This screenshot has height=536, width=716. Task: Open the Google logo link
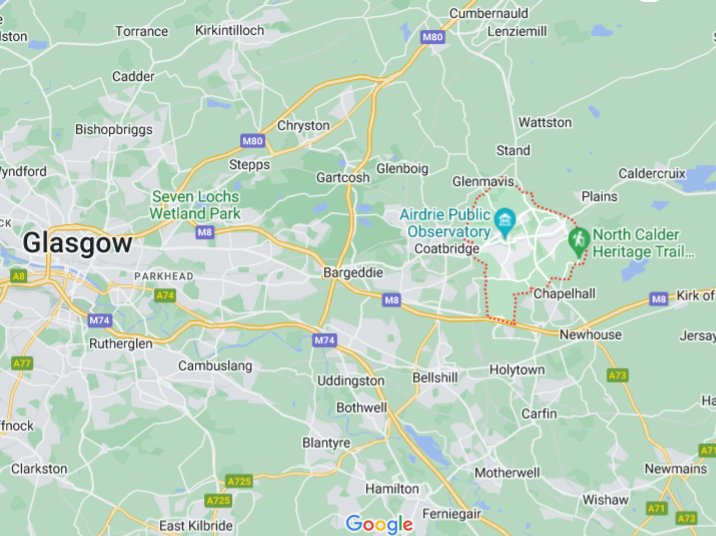tap(379, 524)
